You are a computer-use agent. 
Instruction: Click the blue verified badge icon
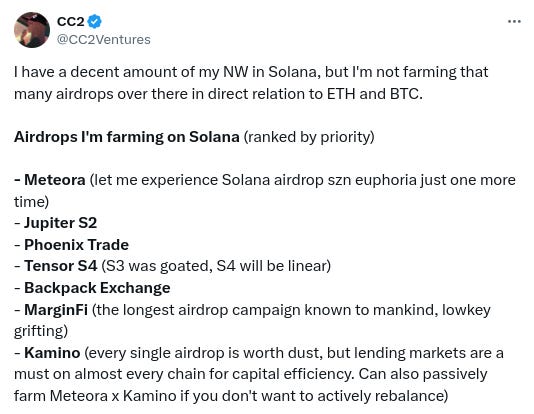pyautogui.click(x=94, y=21)
